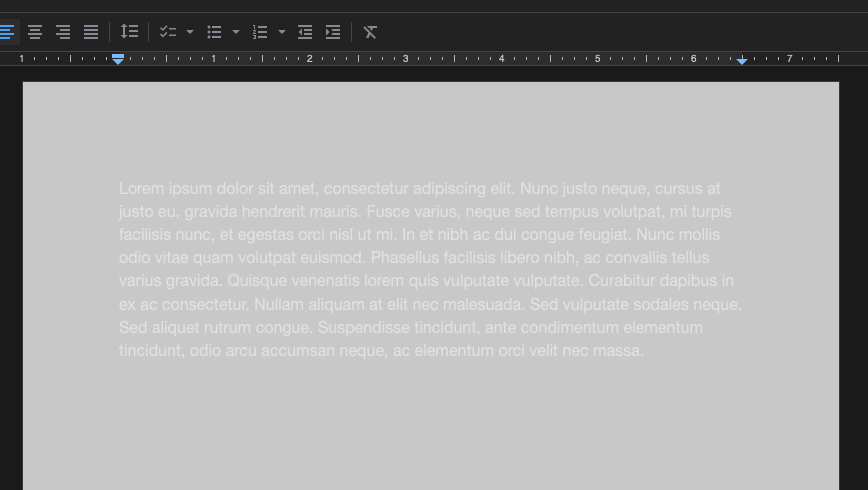Click the word "Lorem" in the paragraph
Image resolution: width=868 pixels, height=490 pixels.
click(142, 188)
